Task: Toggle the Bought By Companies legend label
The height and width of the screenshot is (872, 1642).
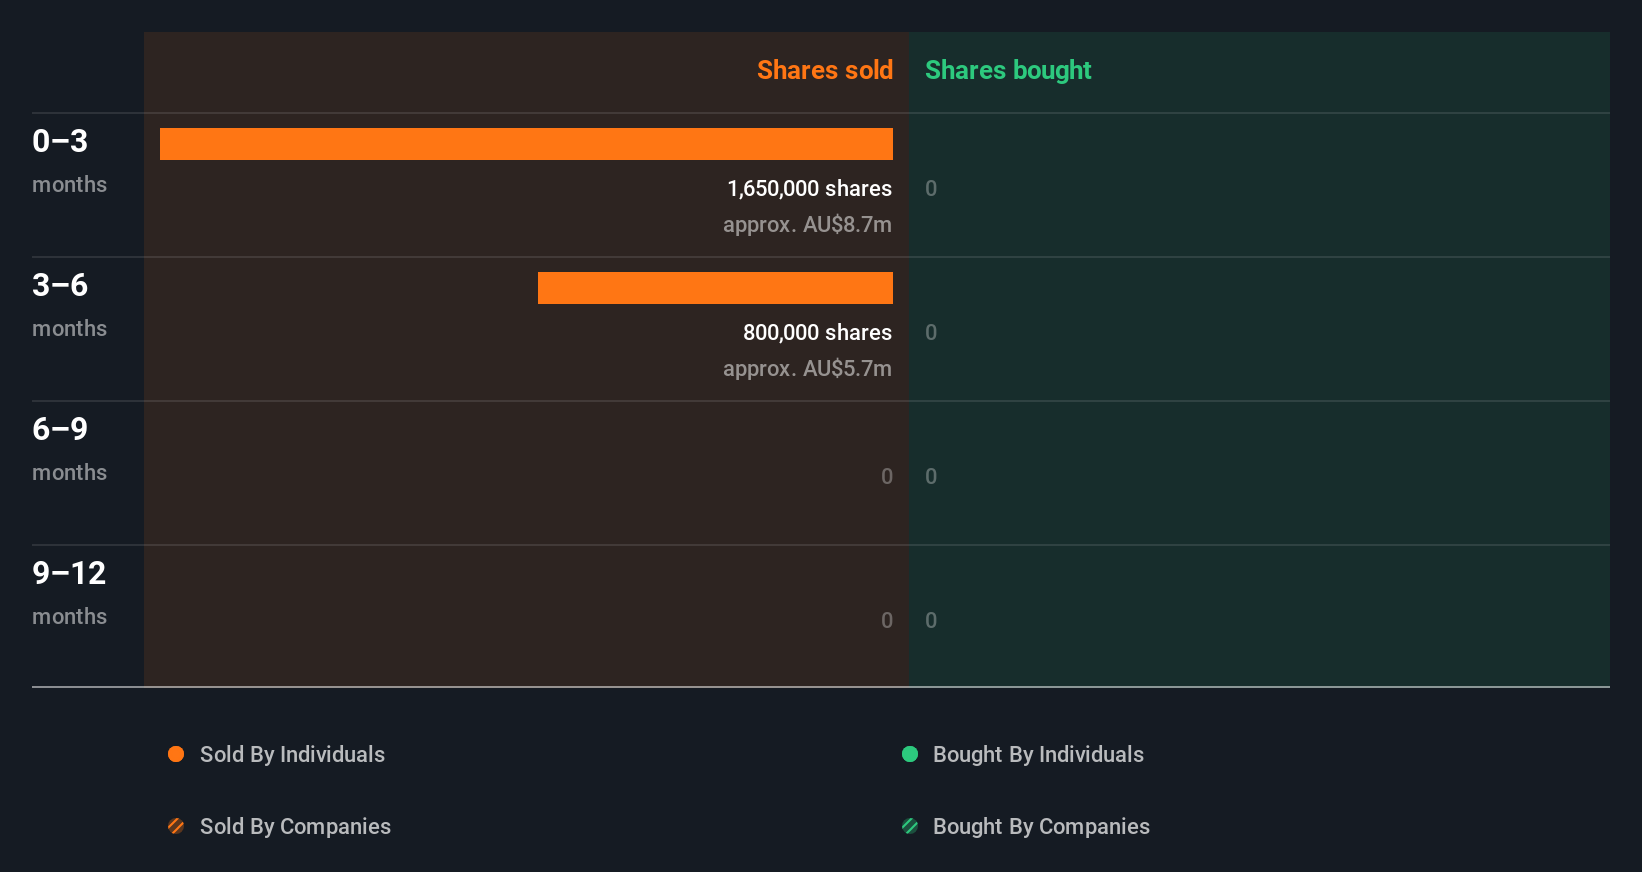Action: (x=1041, y=826)
